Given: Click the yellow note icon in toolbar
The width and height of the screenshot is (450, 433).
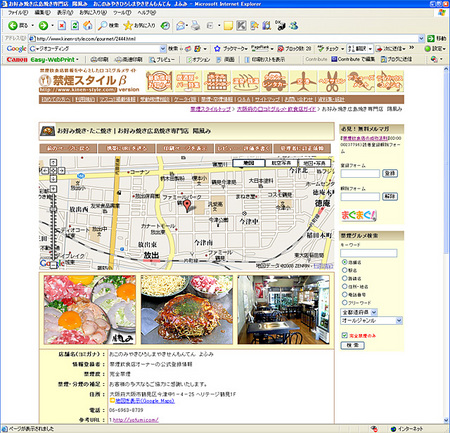Looking at the screenshot, I should (x=228, y=26).
